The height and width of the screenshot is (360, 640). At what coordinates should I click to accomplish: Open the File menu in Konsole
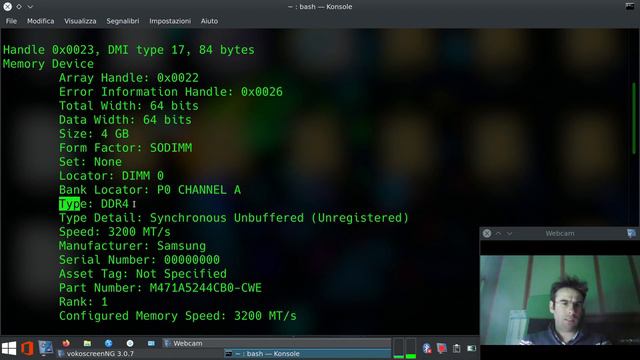click(11, 21)
